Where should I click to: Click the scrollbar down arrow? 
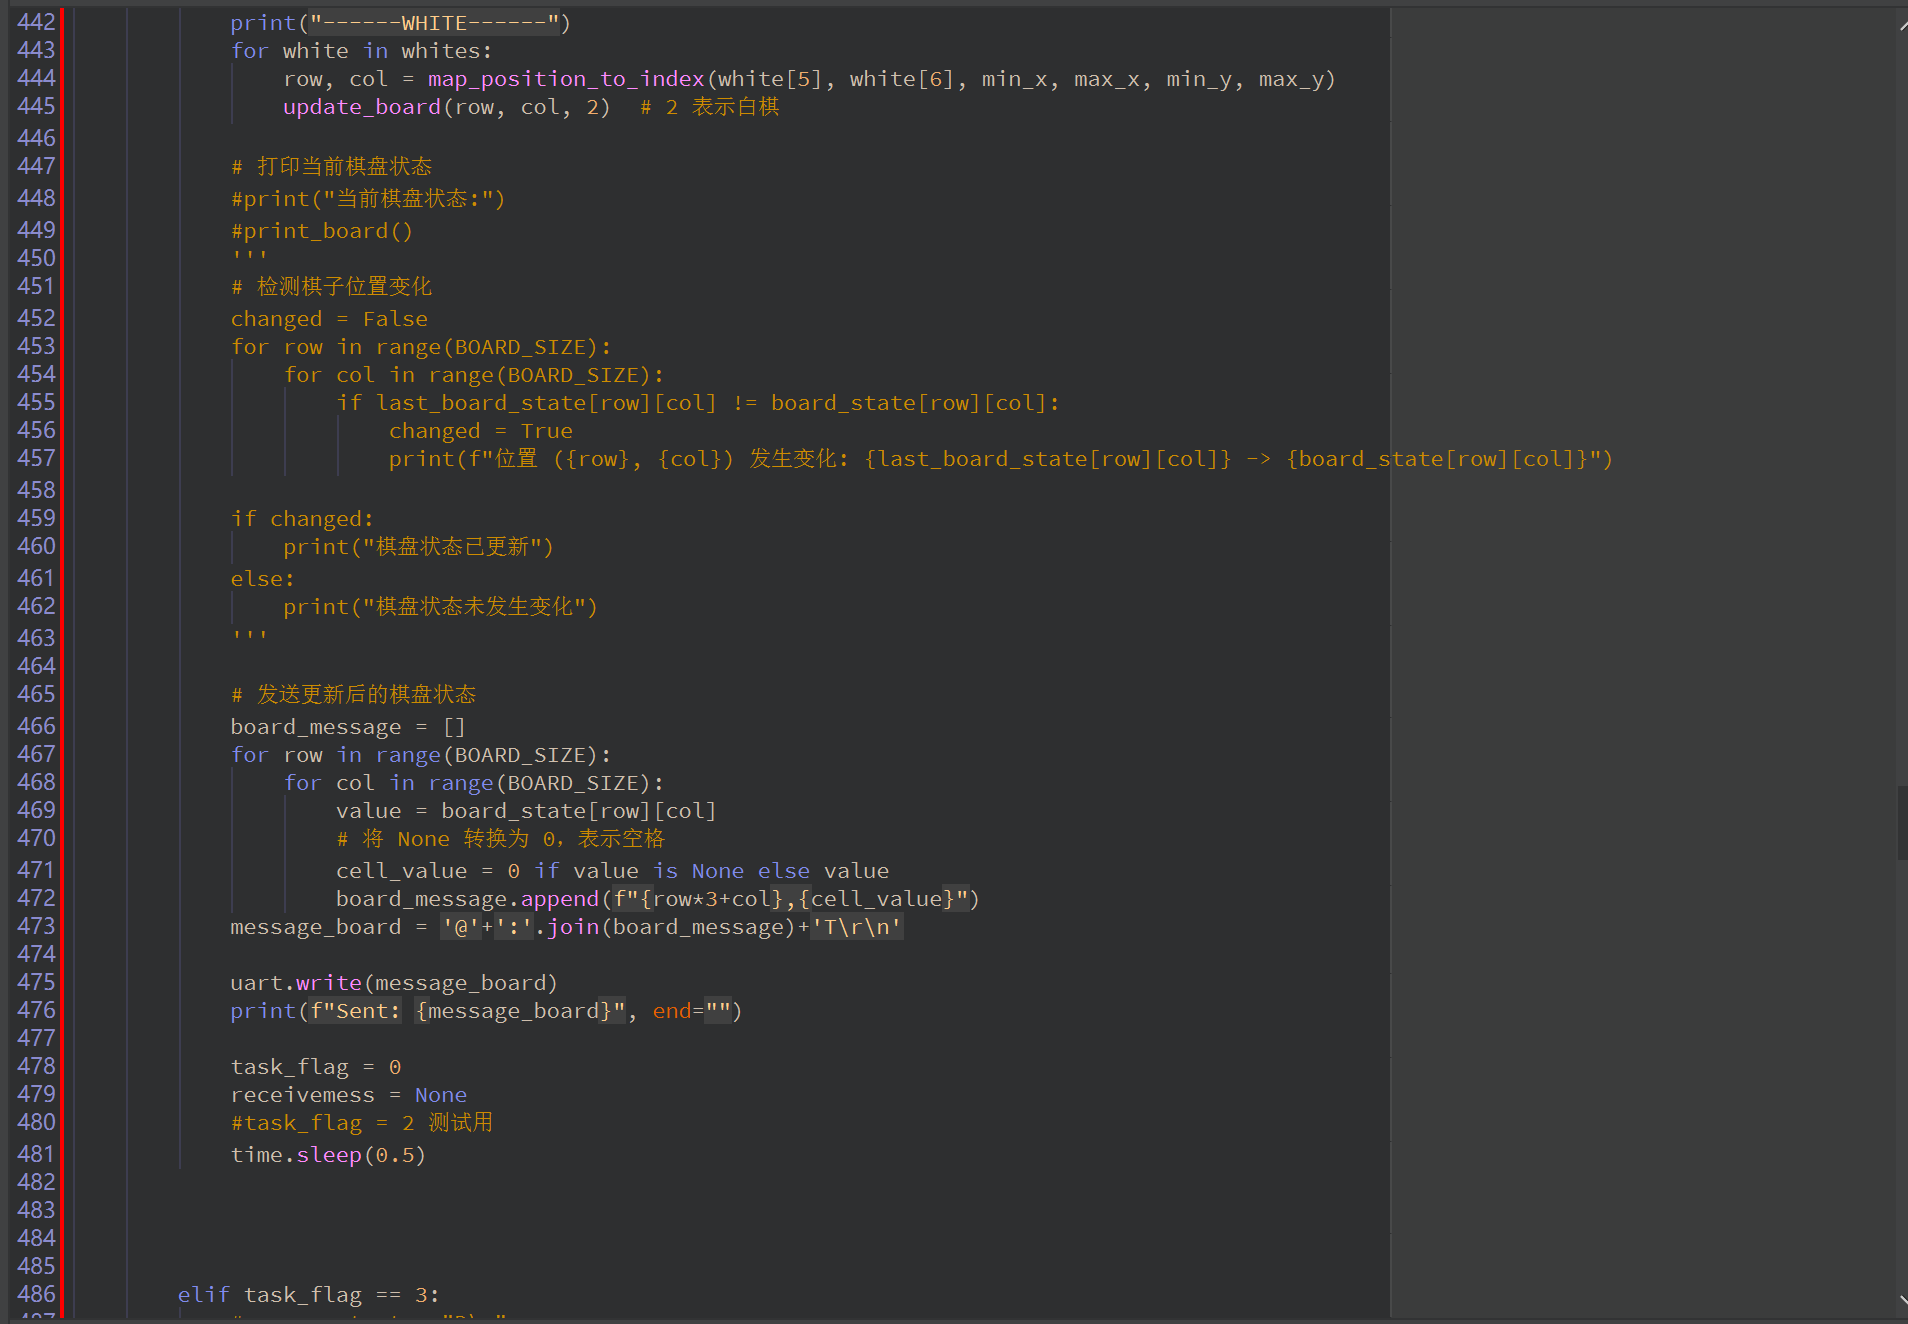click(x=1901, y=1300)
